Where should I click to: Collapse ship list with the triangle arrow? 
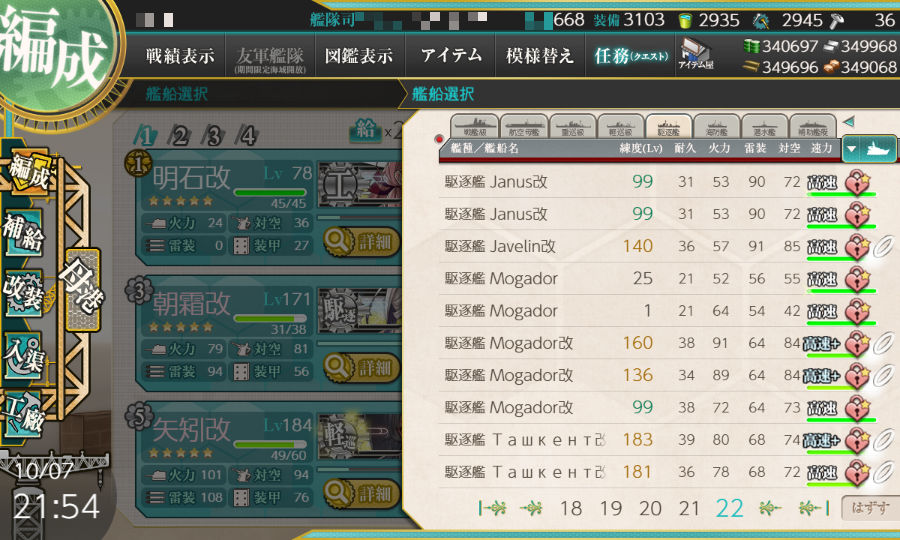point(849,122)
